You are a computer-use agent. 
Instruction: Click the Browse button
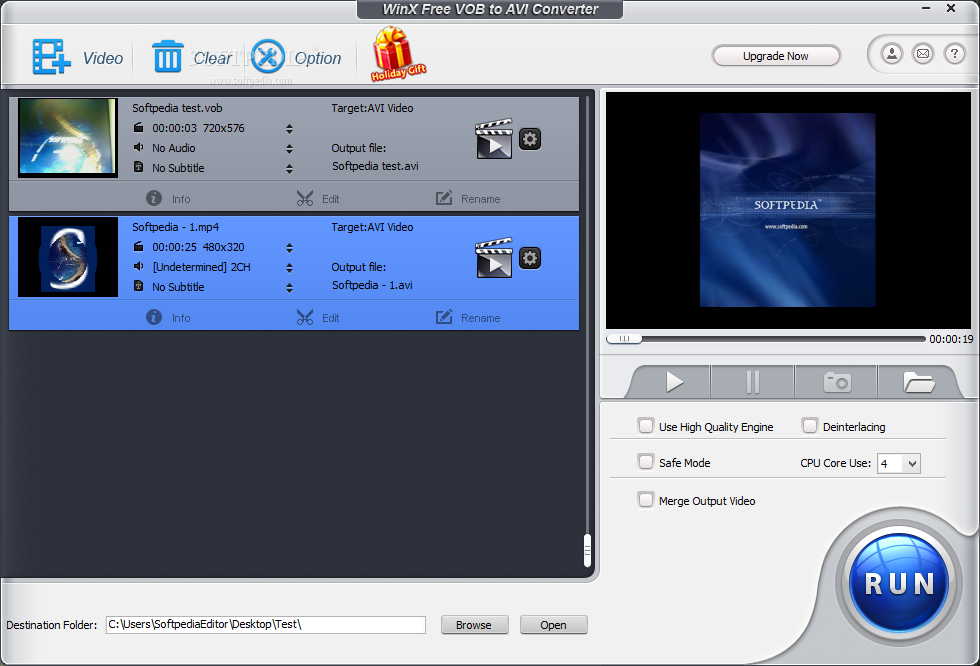tap(474, 625)
